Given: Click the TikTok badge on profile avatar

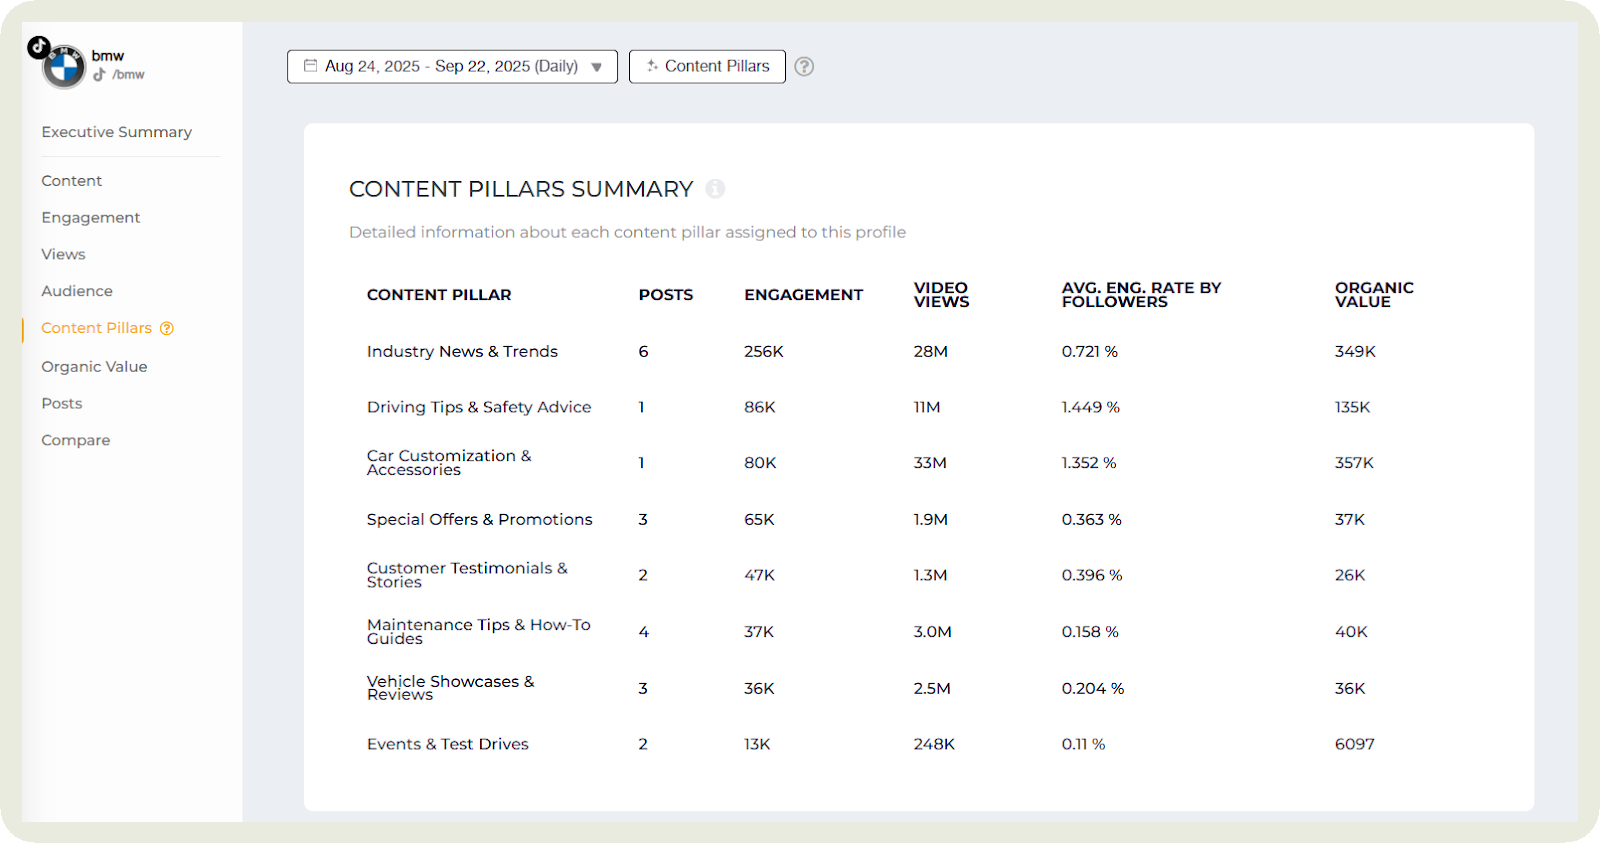Looking at the screenshot, I should (x=39, y=47).
